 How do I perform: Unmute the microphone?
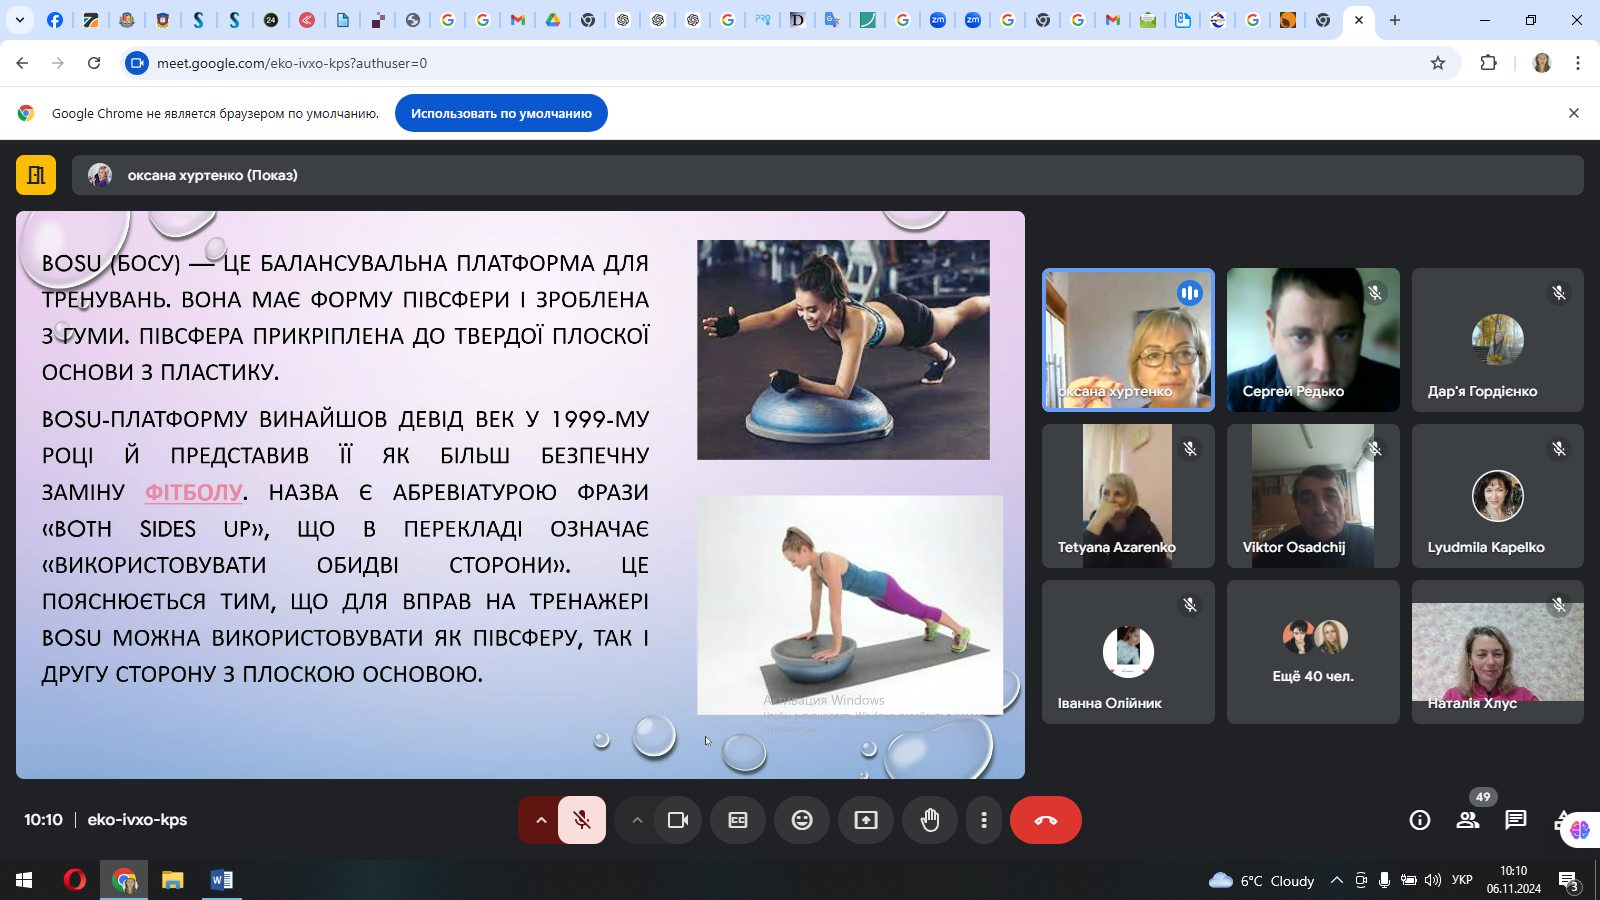click(x=582, y=820)
